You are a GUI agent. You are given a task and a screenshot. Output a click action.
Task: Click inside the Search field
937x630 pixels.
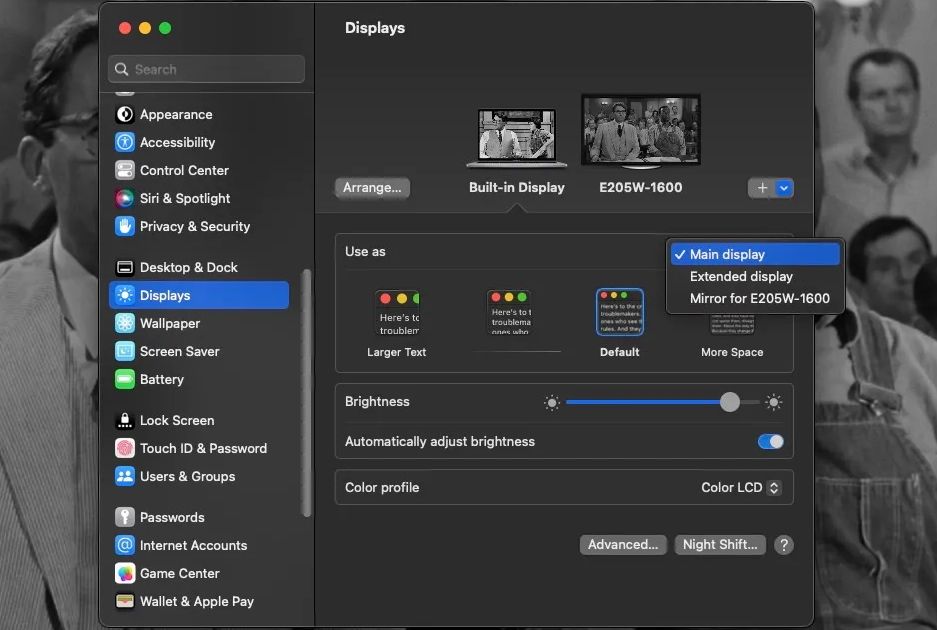click(x=205, y=68)
